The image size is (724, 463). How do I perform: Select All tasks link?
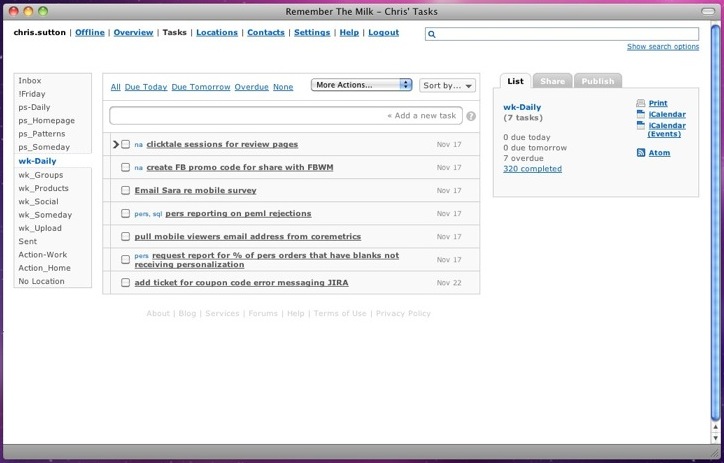115,87
